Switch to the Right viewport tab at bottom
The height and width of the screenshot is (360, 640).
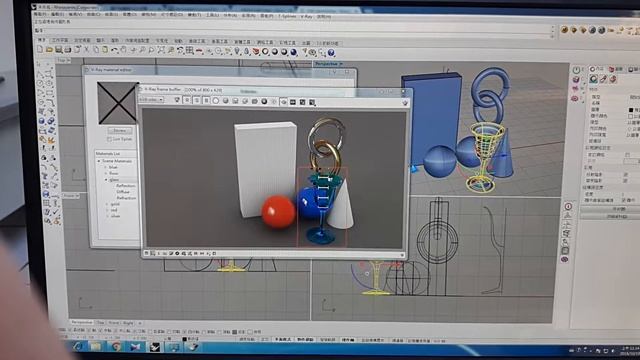click(128, 323)
